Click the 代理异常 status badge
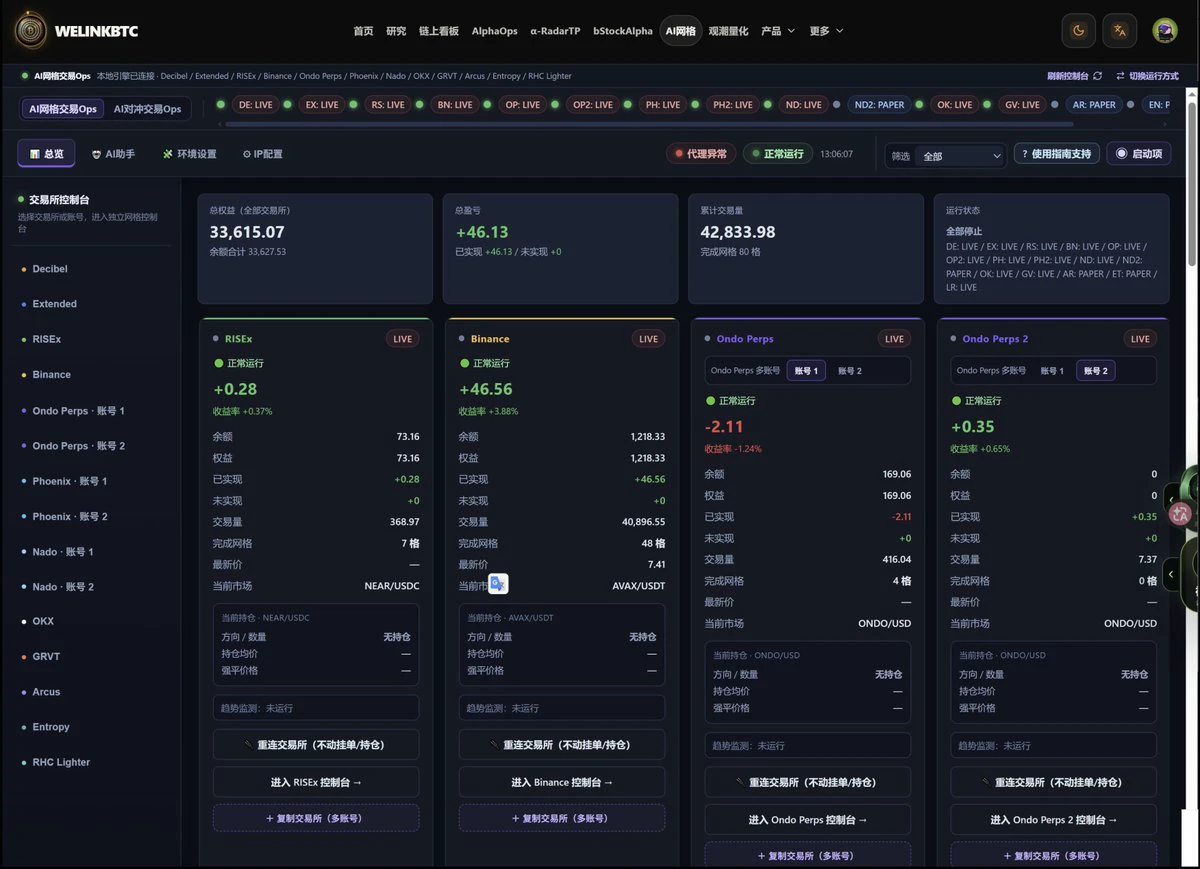The image size is (1200, 869). click(x=701, y=154)
